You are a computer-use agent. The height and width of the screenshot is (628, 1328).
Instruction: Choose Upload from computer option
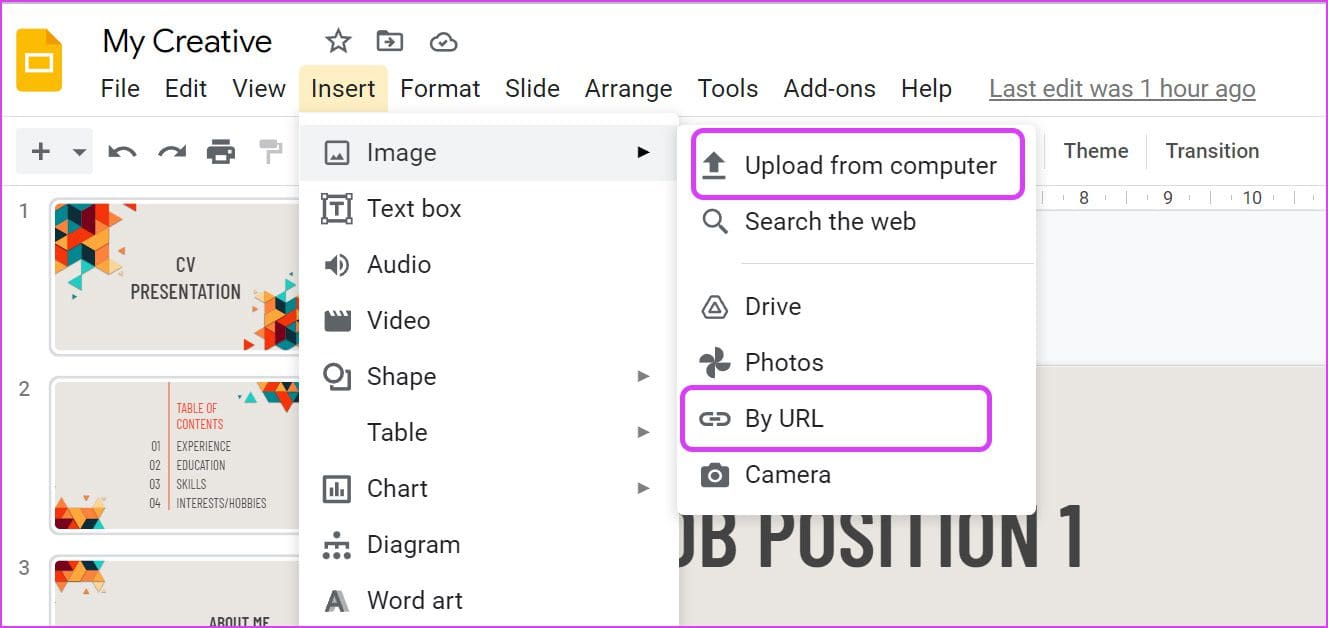tap(857, 165)
